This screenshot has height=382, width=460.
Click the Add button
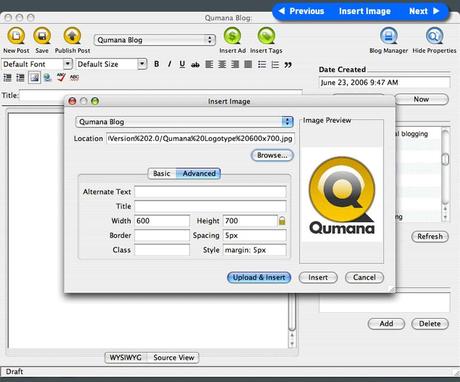tap(386, 324)
